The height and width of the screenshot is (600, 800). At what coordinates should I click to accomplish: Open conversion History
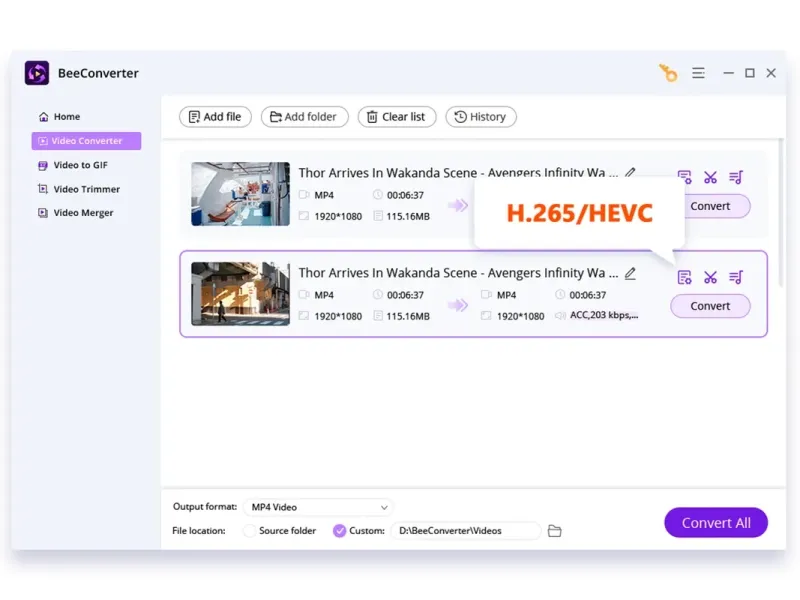tap(481, 117)
